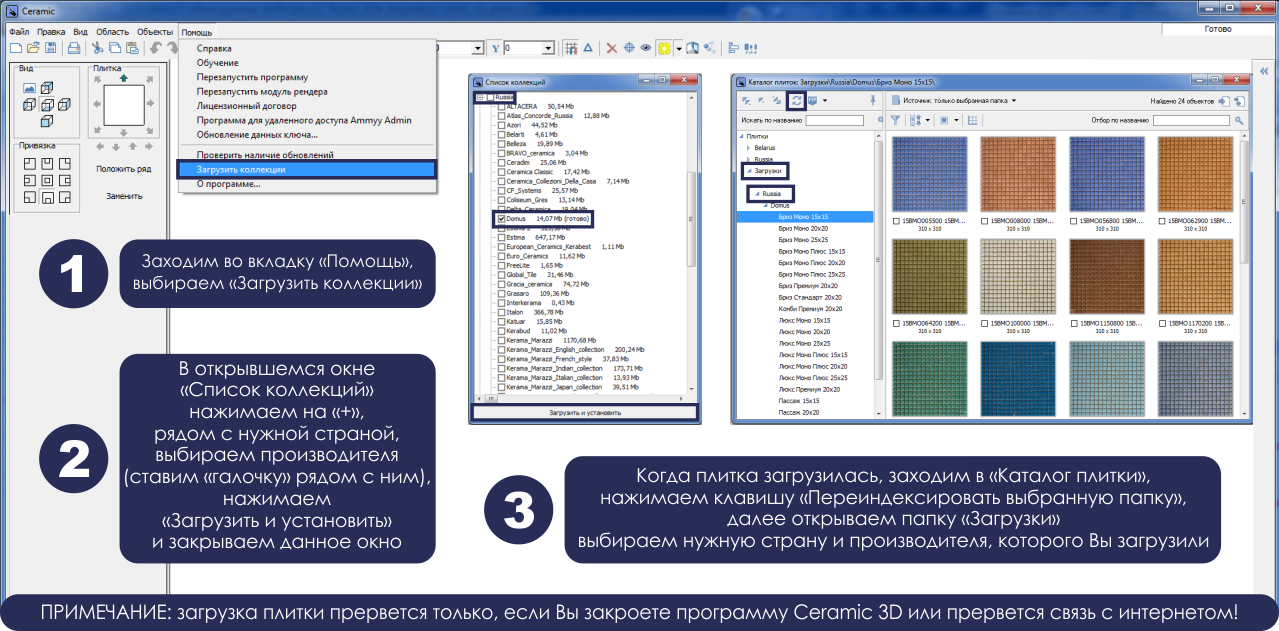Select 'Загрузить коллекции' from Help menu
Image resolution: width=1279 pixels, height=631 pixels.
click(x=241, y=170)
